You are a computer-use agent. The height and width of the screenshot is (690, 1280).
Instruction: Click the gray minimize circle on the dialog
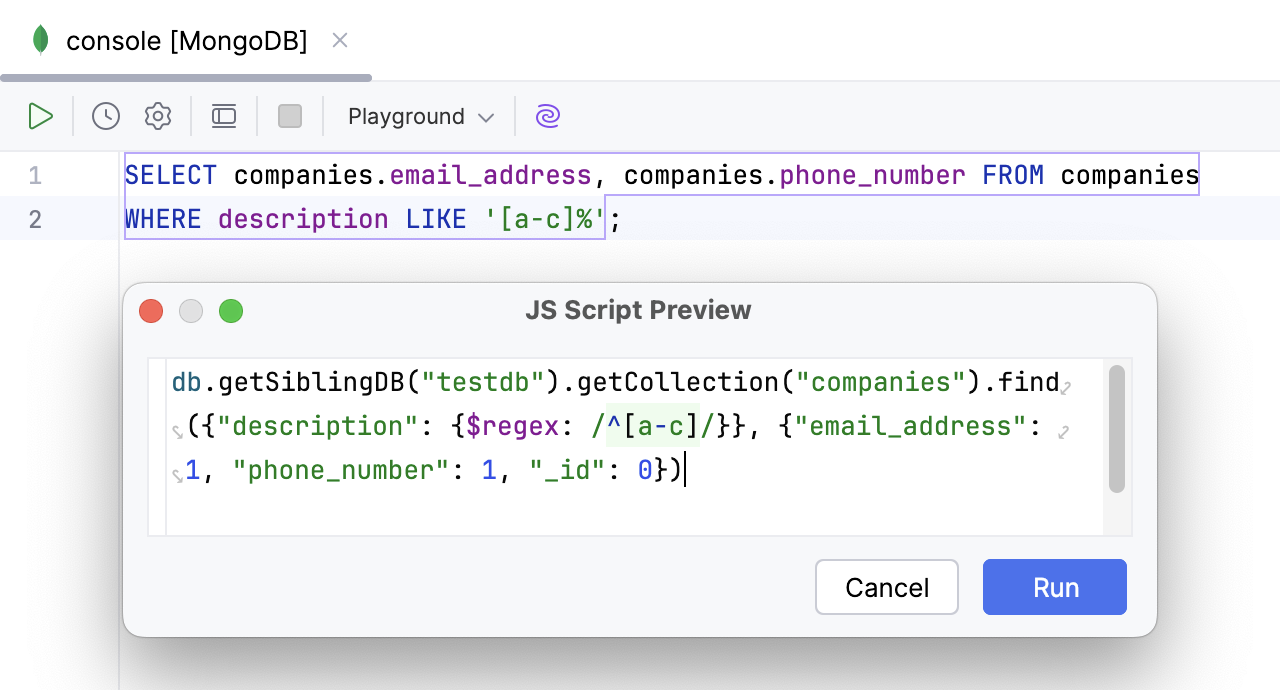coord(191,310)
